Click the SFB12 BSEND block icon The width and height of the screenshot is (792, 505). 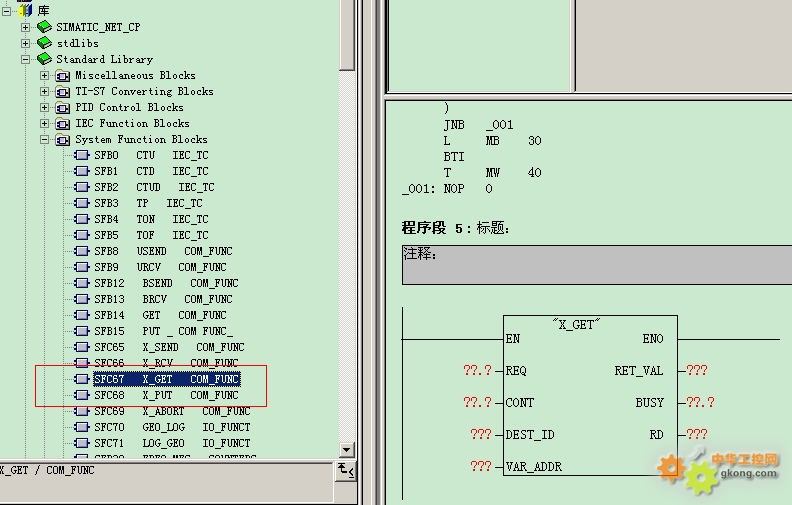(82, 283)
